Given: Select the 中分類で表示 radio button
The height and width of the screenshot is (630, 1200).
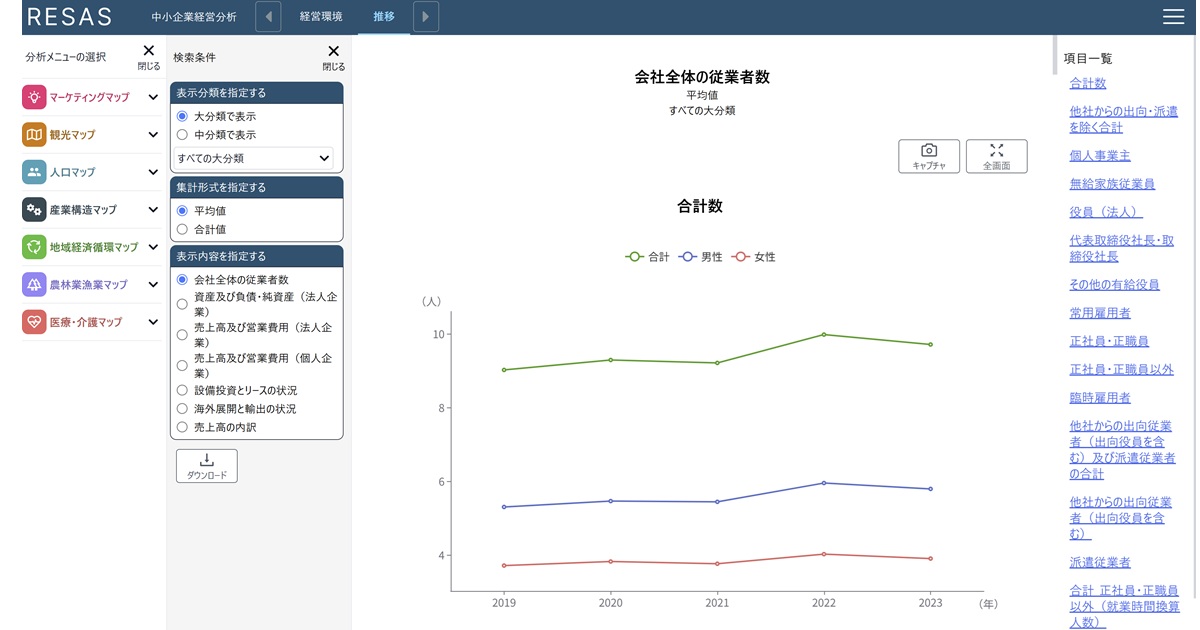Looking at the screenshot, I should [182, 134].
